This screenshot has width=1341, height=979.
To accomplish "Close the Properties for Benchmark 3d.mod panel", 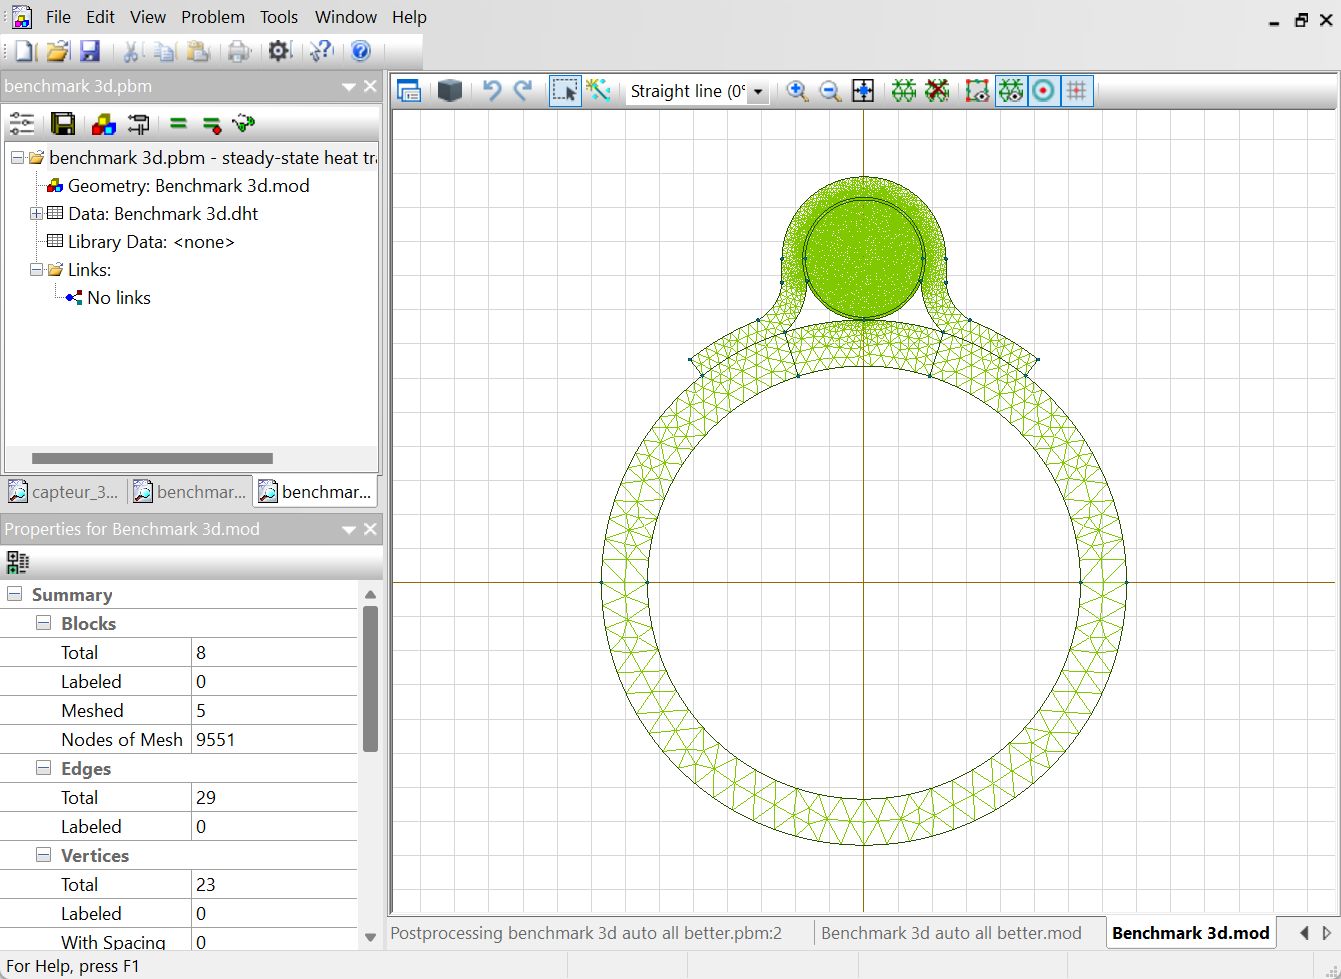I will [x=370, y=529].
